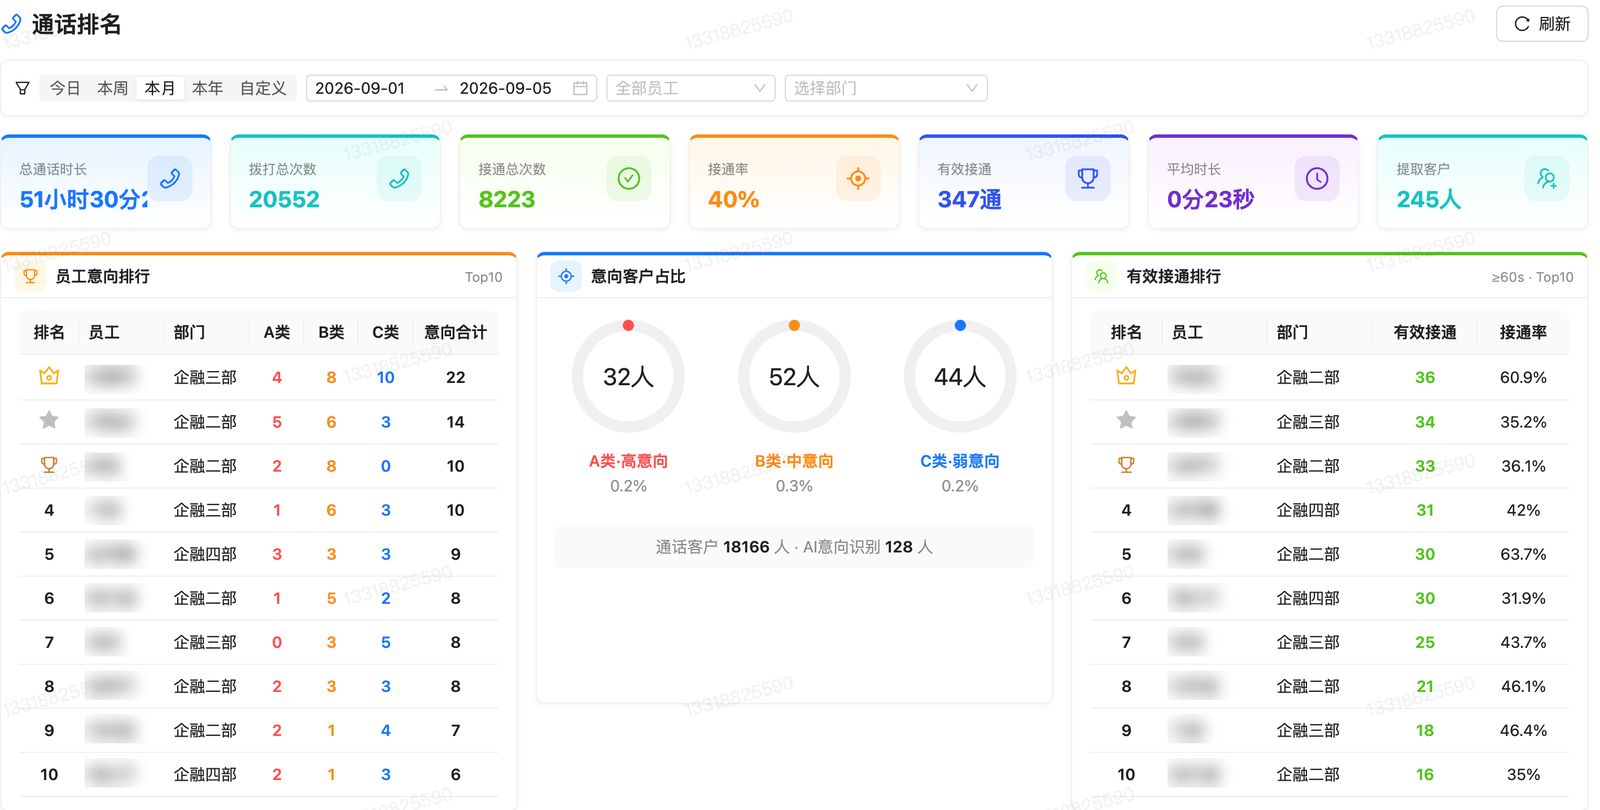Click the crown icon in 员工意向排行 first row

tap(49, 376)
